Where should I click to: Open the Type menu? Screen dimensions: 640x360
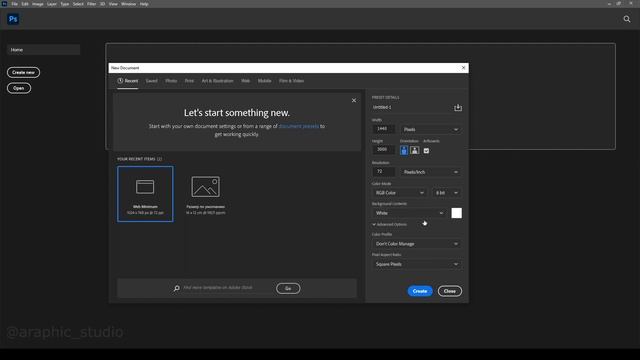pos(65,4)
